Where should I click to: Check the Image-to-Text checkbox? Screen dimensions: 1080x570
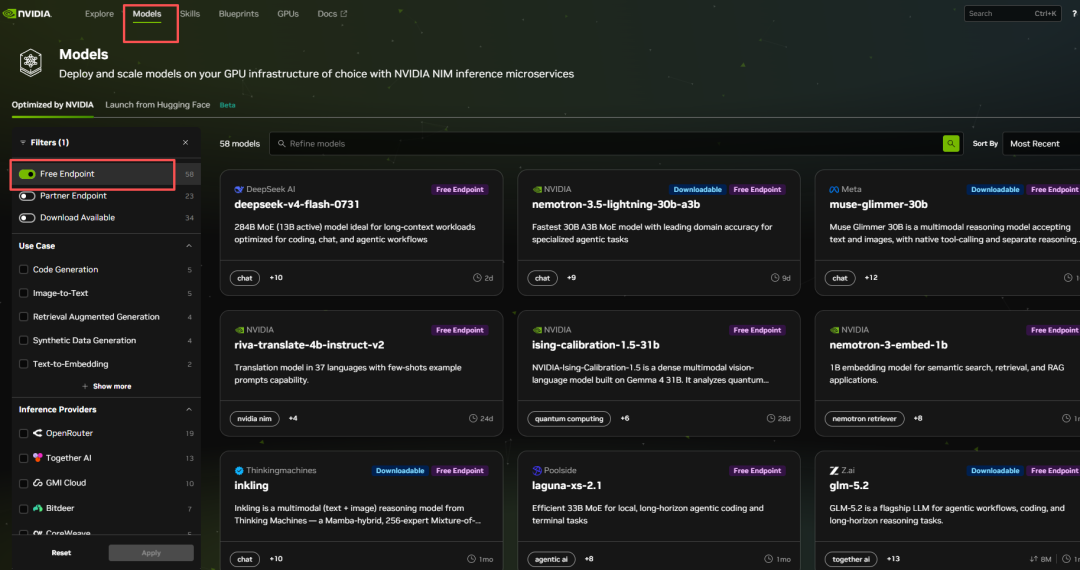[23, 293]
